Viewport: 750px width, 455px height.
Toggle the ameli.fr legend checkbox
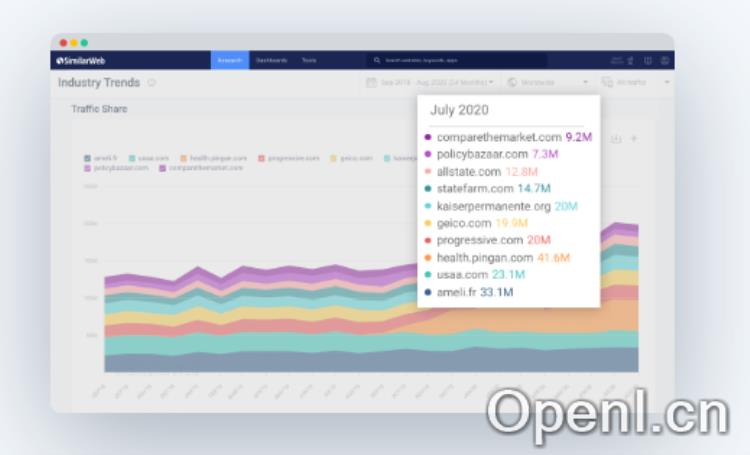88,158
